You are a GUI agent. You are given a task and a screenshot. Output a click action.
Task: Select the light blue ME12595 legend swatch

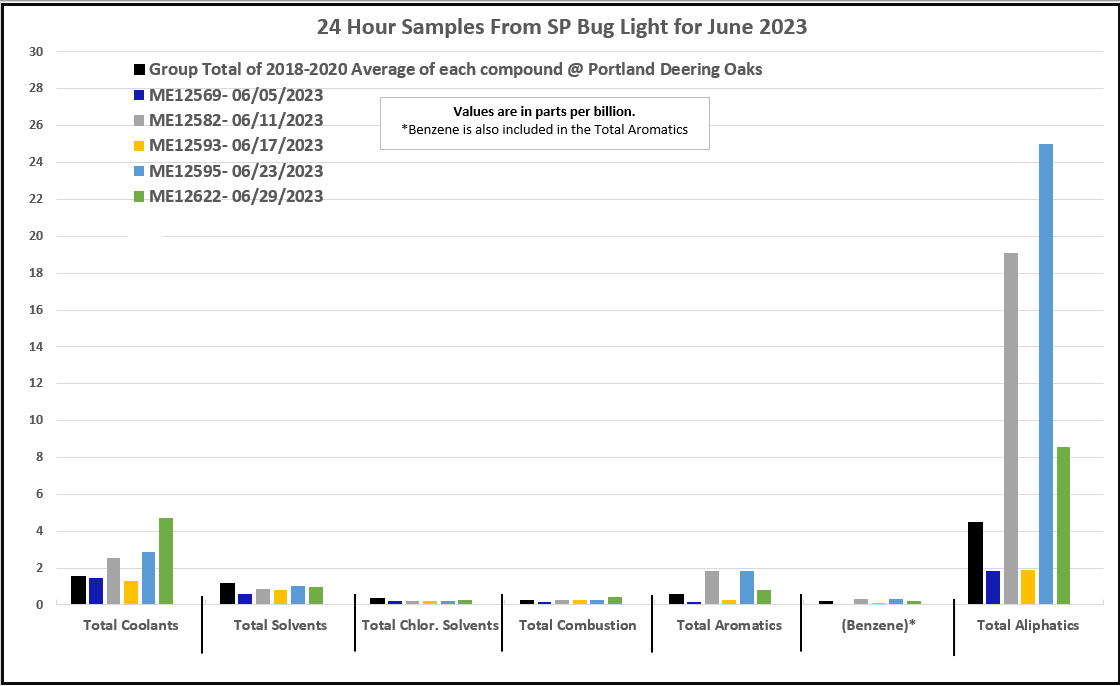tap(140, 172)
